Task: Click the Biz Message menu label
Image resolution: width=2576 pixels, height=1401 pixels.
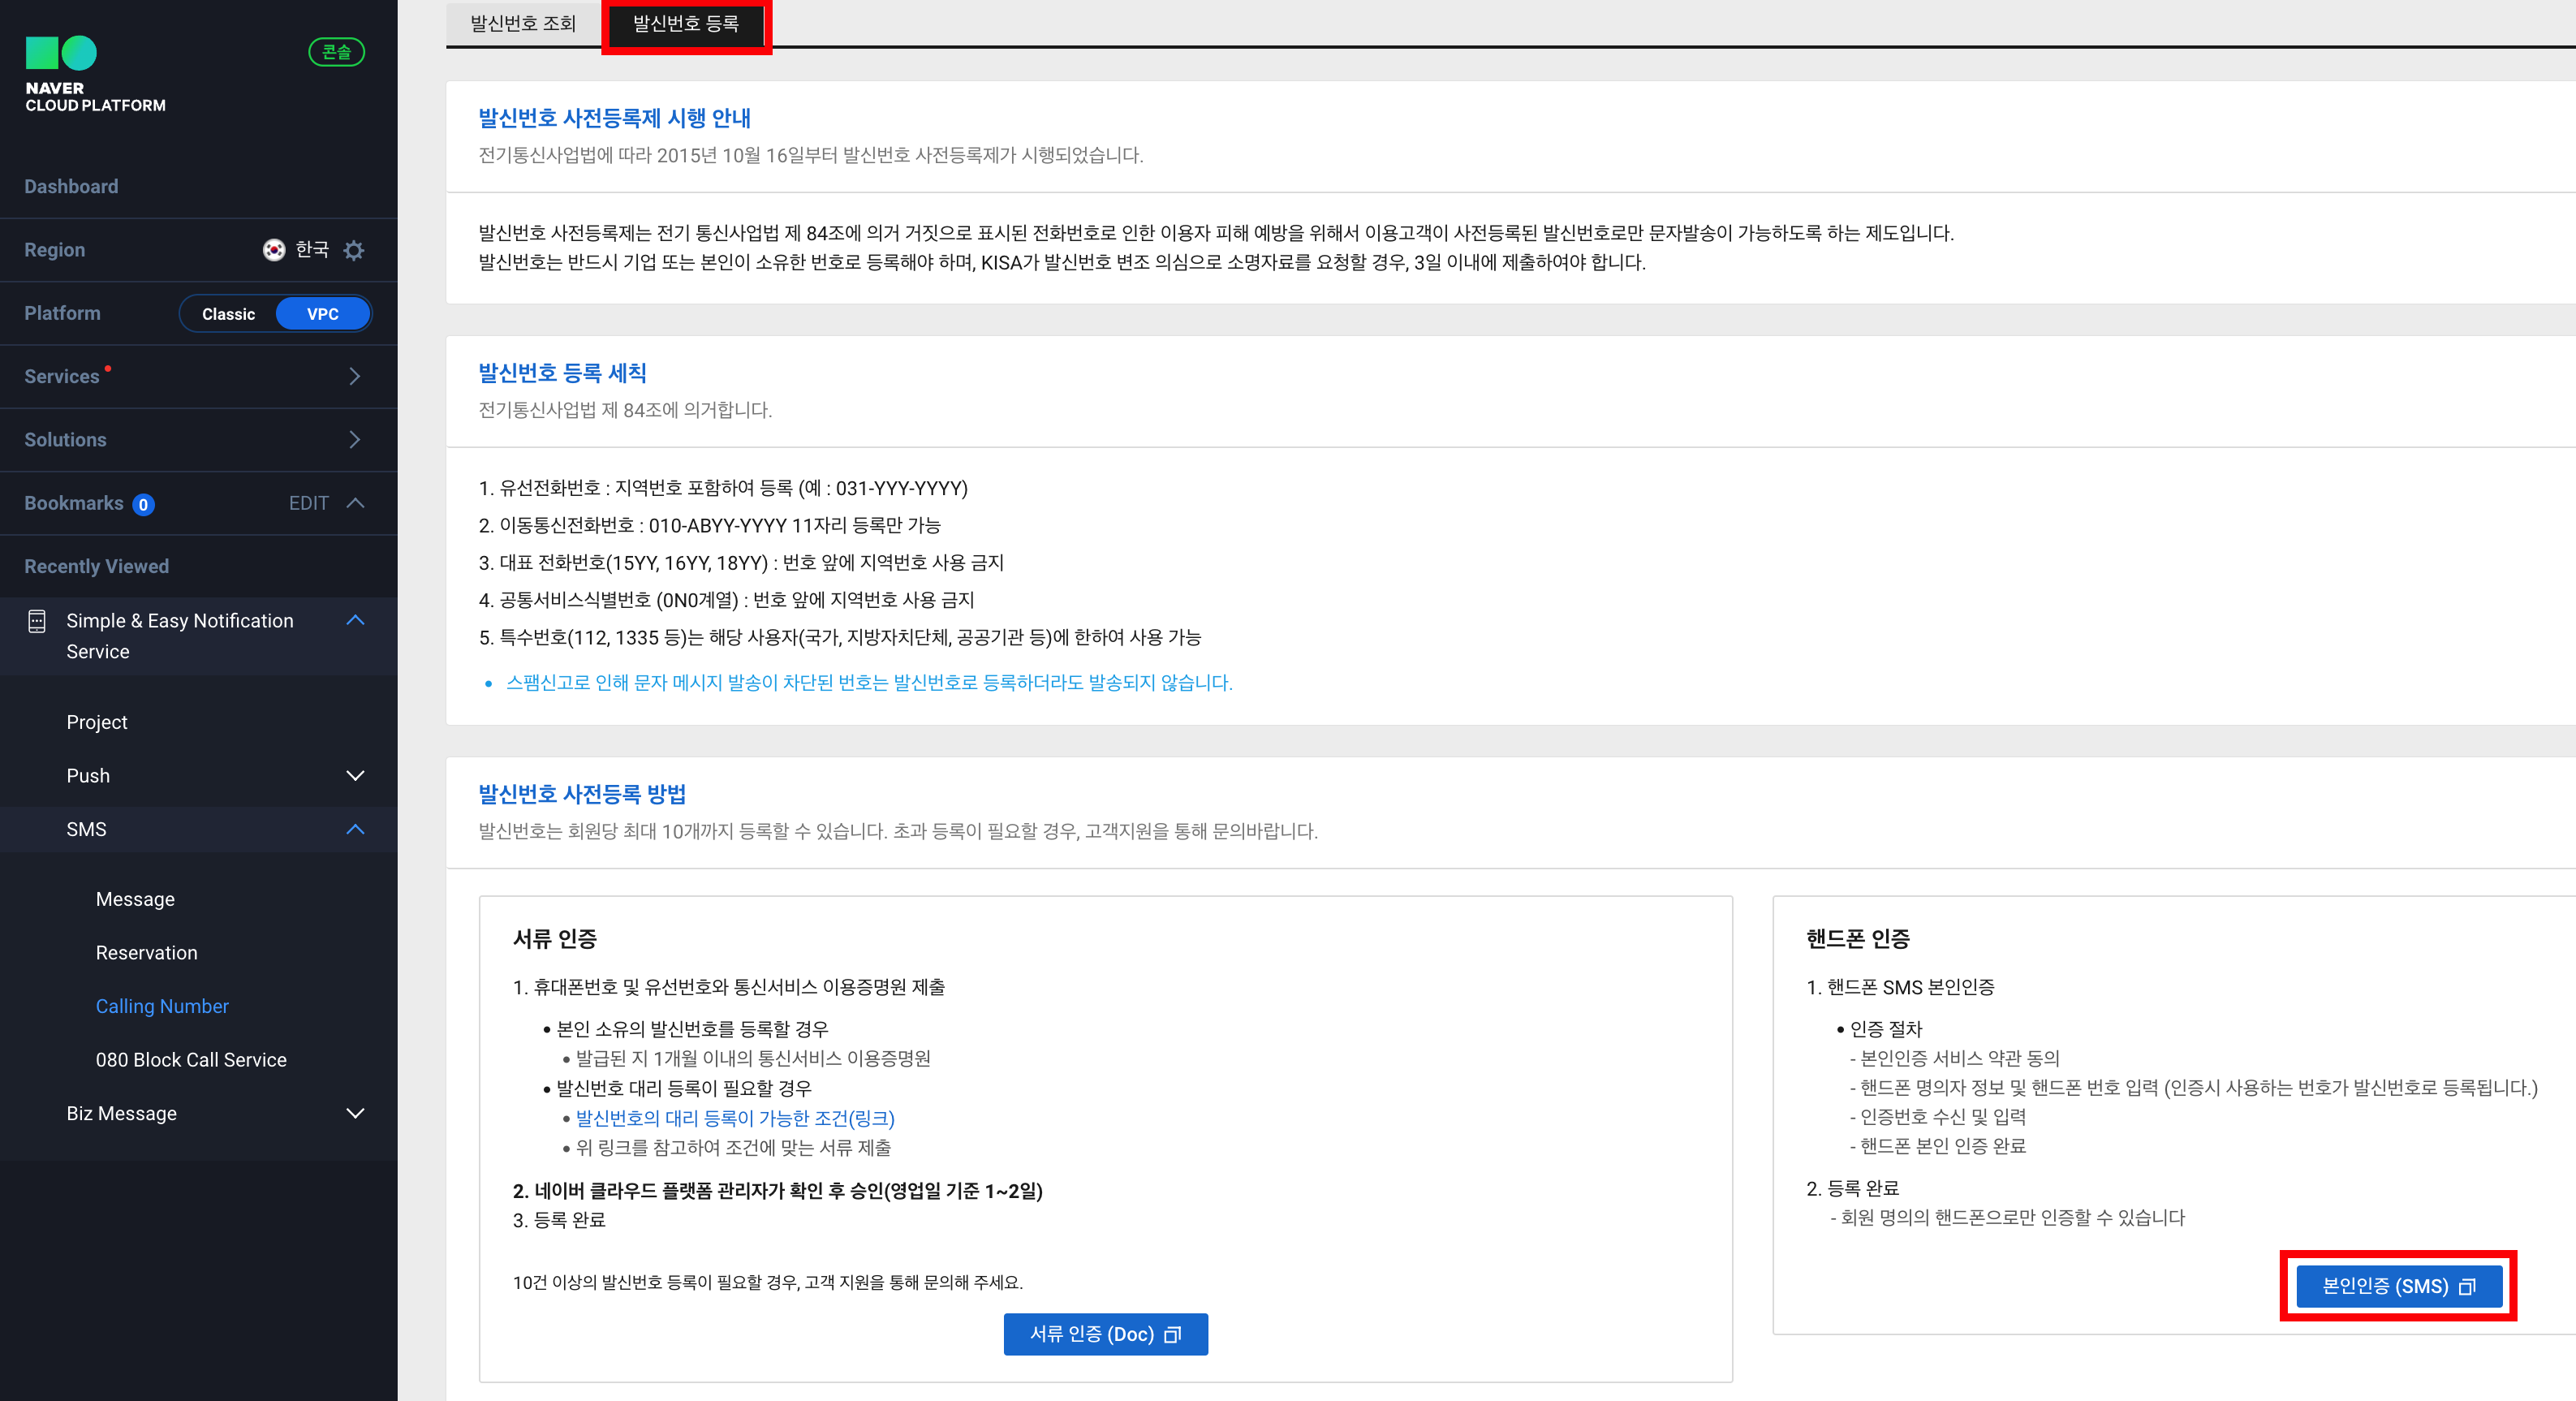Action: [121, 1113]
